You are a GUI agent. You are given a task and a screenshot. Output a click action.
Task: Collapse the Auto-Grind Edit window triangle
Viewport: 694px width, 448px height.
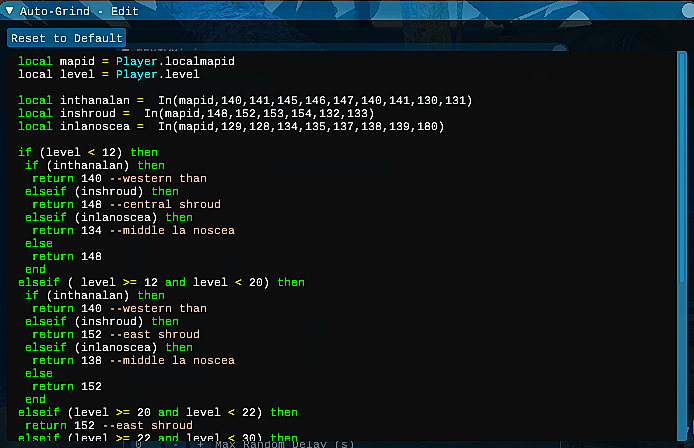[x=10, y=10]
